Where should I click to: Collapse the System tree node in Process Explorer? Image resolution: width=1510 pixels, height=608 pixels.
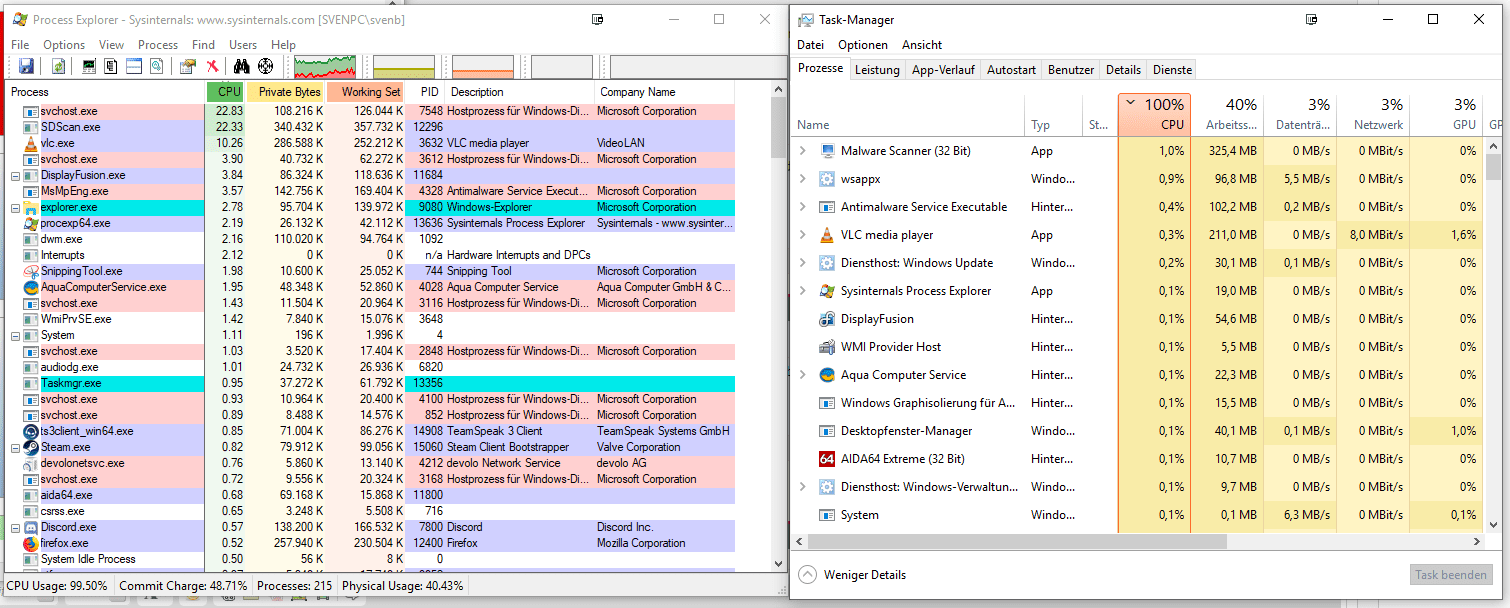(15, 335)
